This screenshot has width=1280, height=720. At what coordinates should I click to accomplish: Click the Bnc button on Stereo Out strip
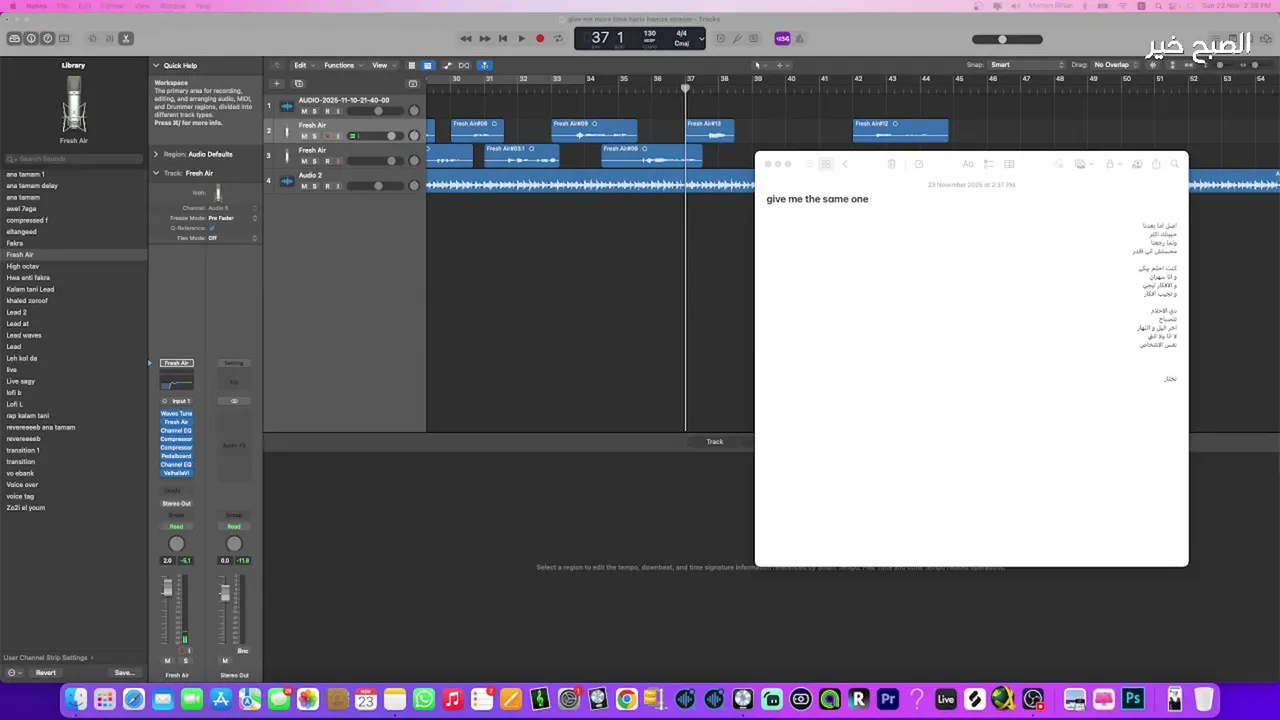tap(242, 651)
